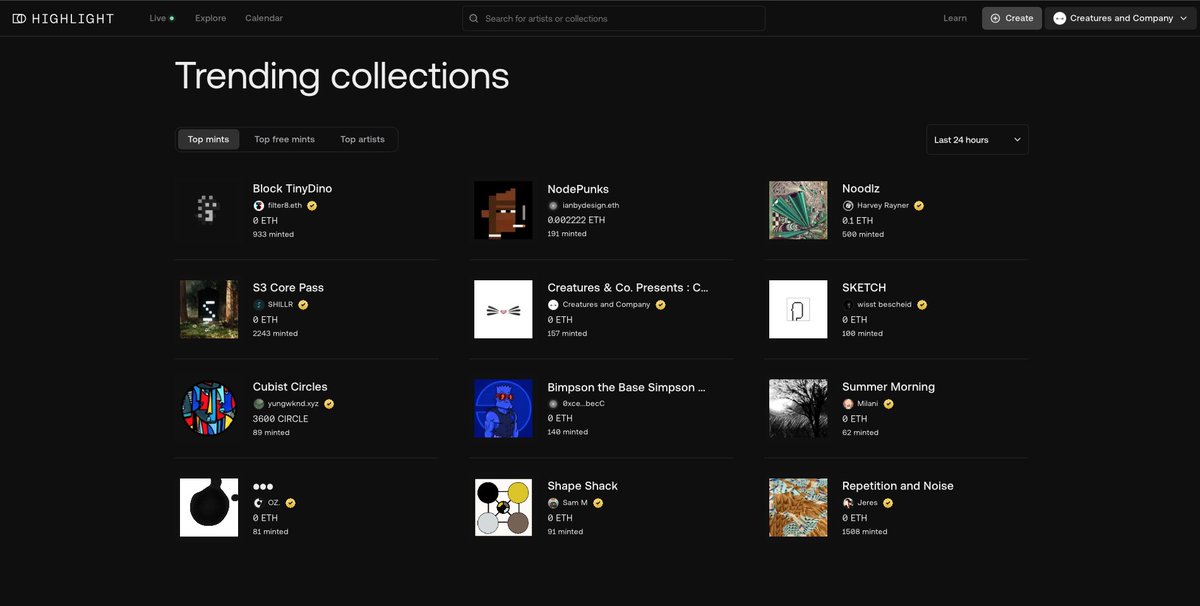1200x606 pixels.
Task: Open the Repetition and Noise thumbnail
Action: point(798,507)
